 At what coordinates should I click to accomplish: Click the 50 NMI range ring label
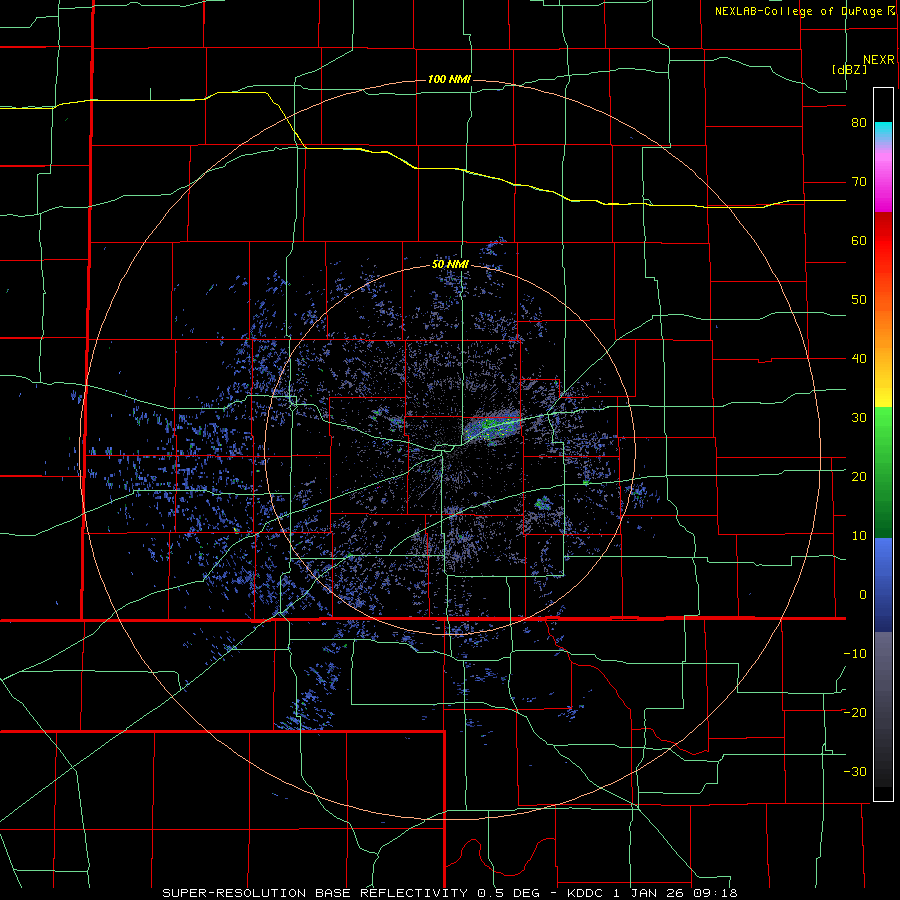tap(451, 265)
